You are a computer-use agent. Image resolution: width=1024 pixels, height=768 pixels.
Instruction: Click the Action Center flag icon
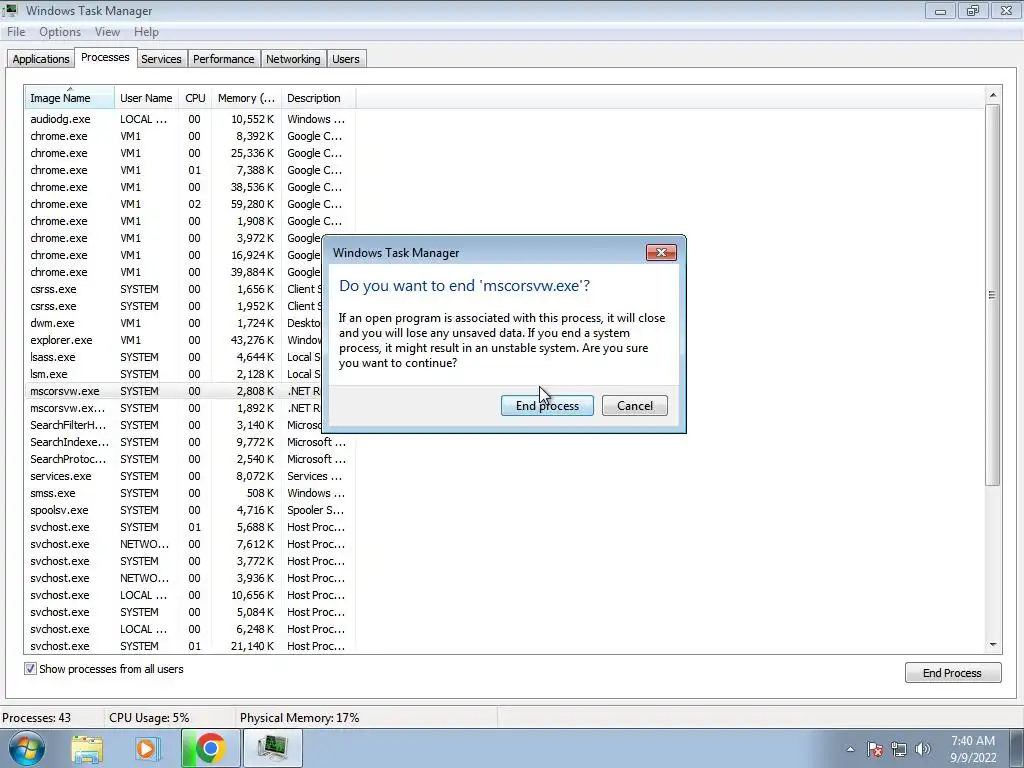click(875, 749)
